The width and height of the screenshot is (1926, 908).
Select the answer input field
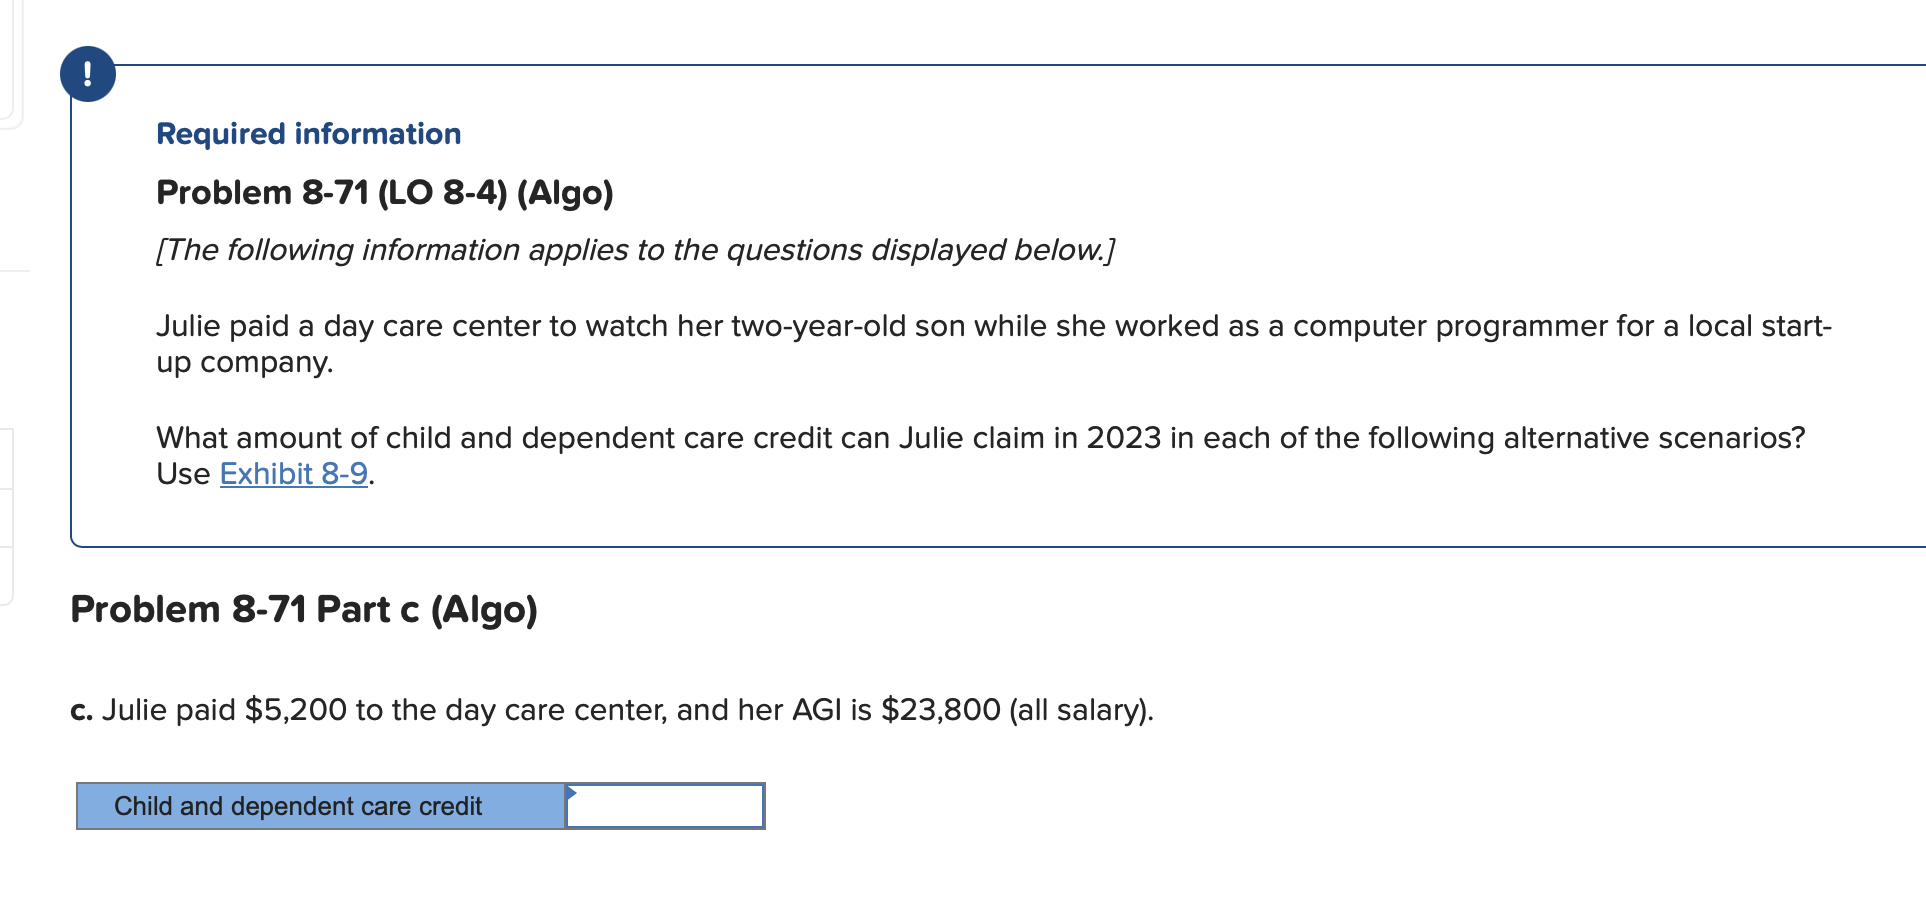665,806
